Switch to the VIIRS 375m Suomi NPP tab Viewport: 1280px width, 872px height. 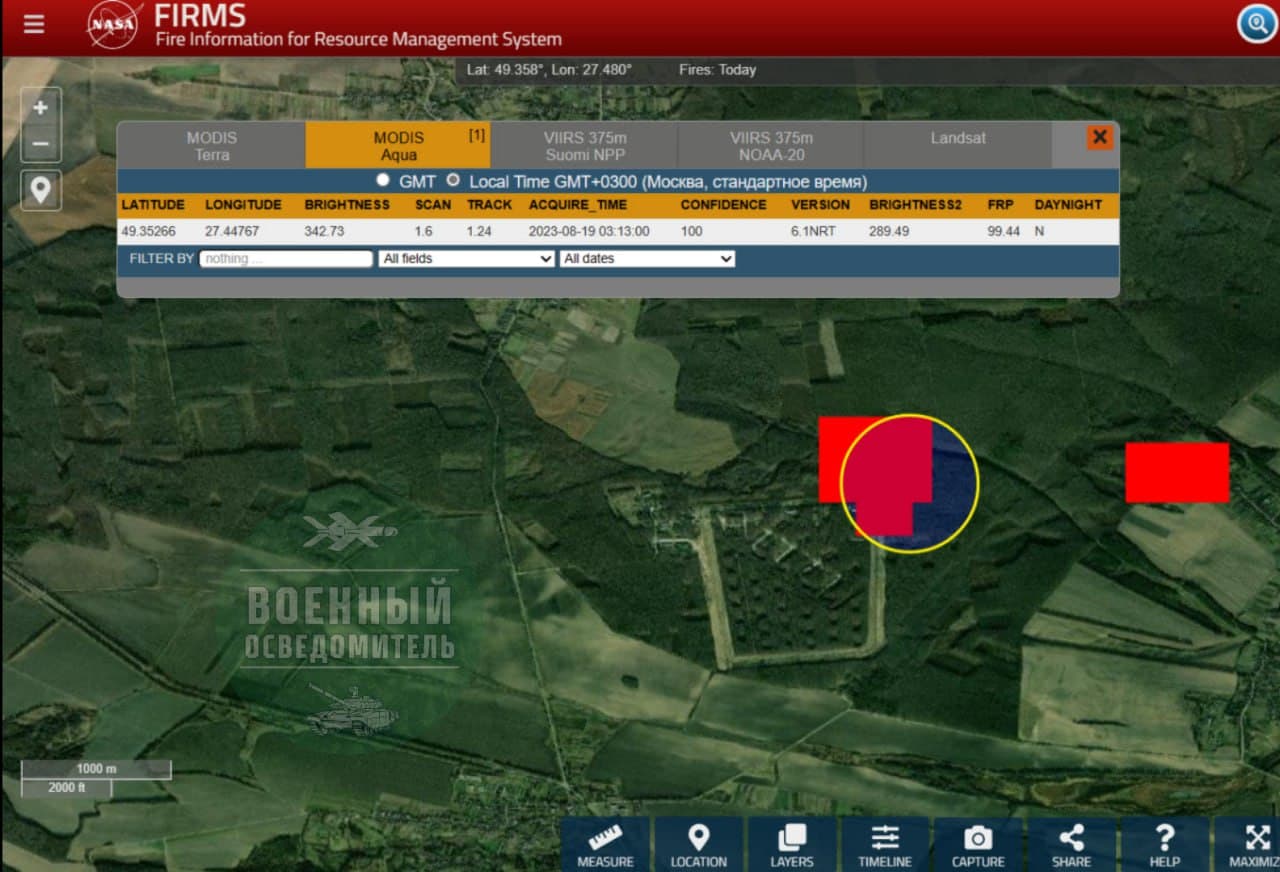[585, 146]
